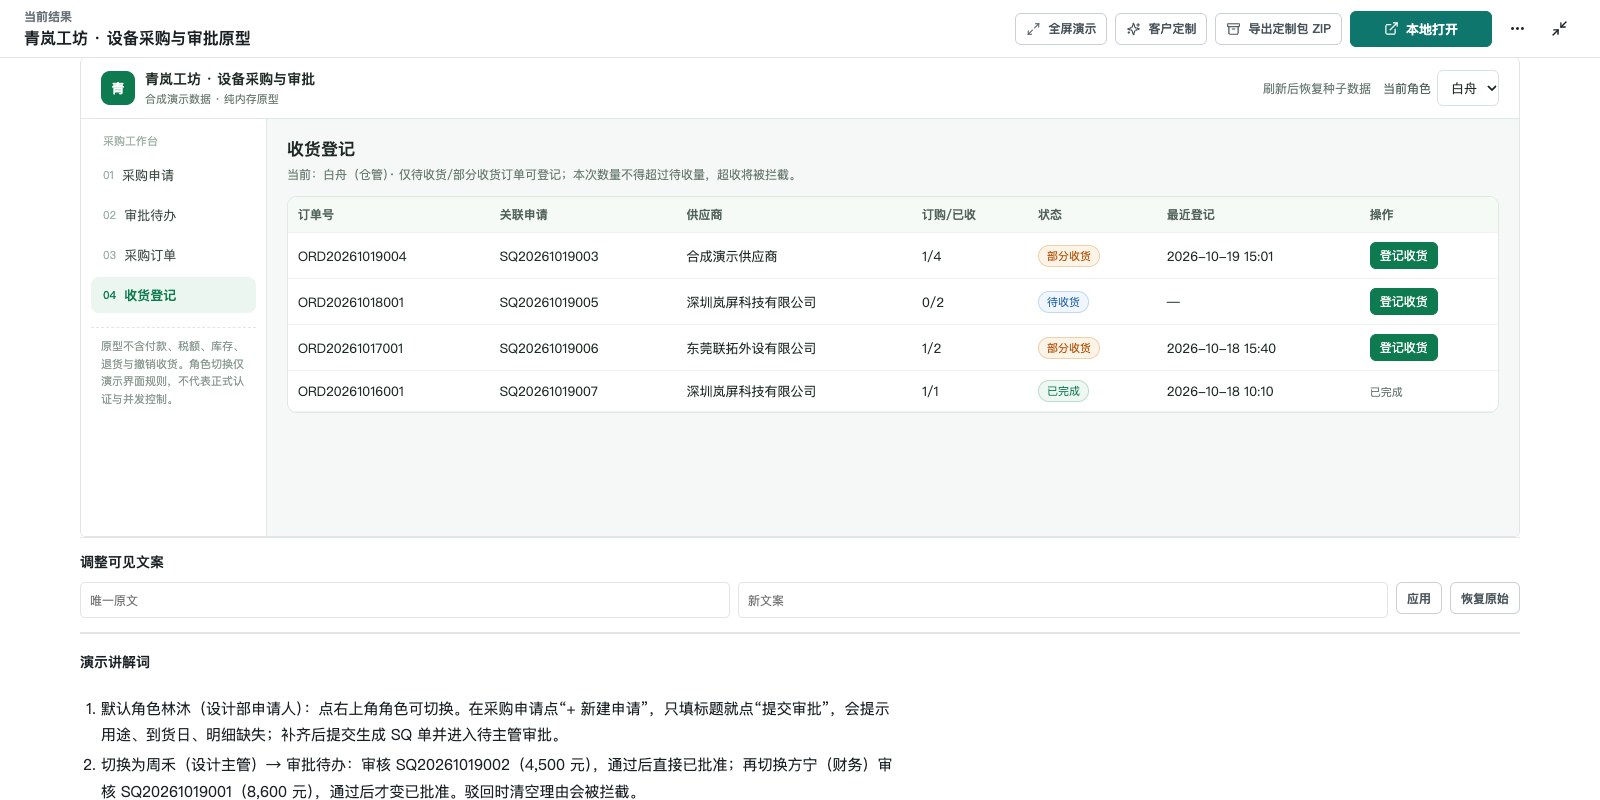This screenshot has width=1600, height=800.
Task: Go to 01 采购申请 in the sidebar
Action: click(173, 175)
